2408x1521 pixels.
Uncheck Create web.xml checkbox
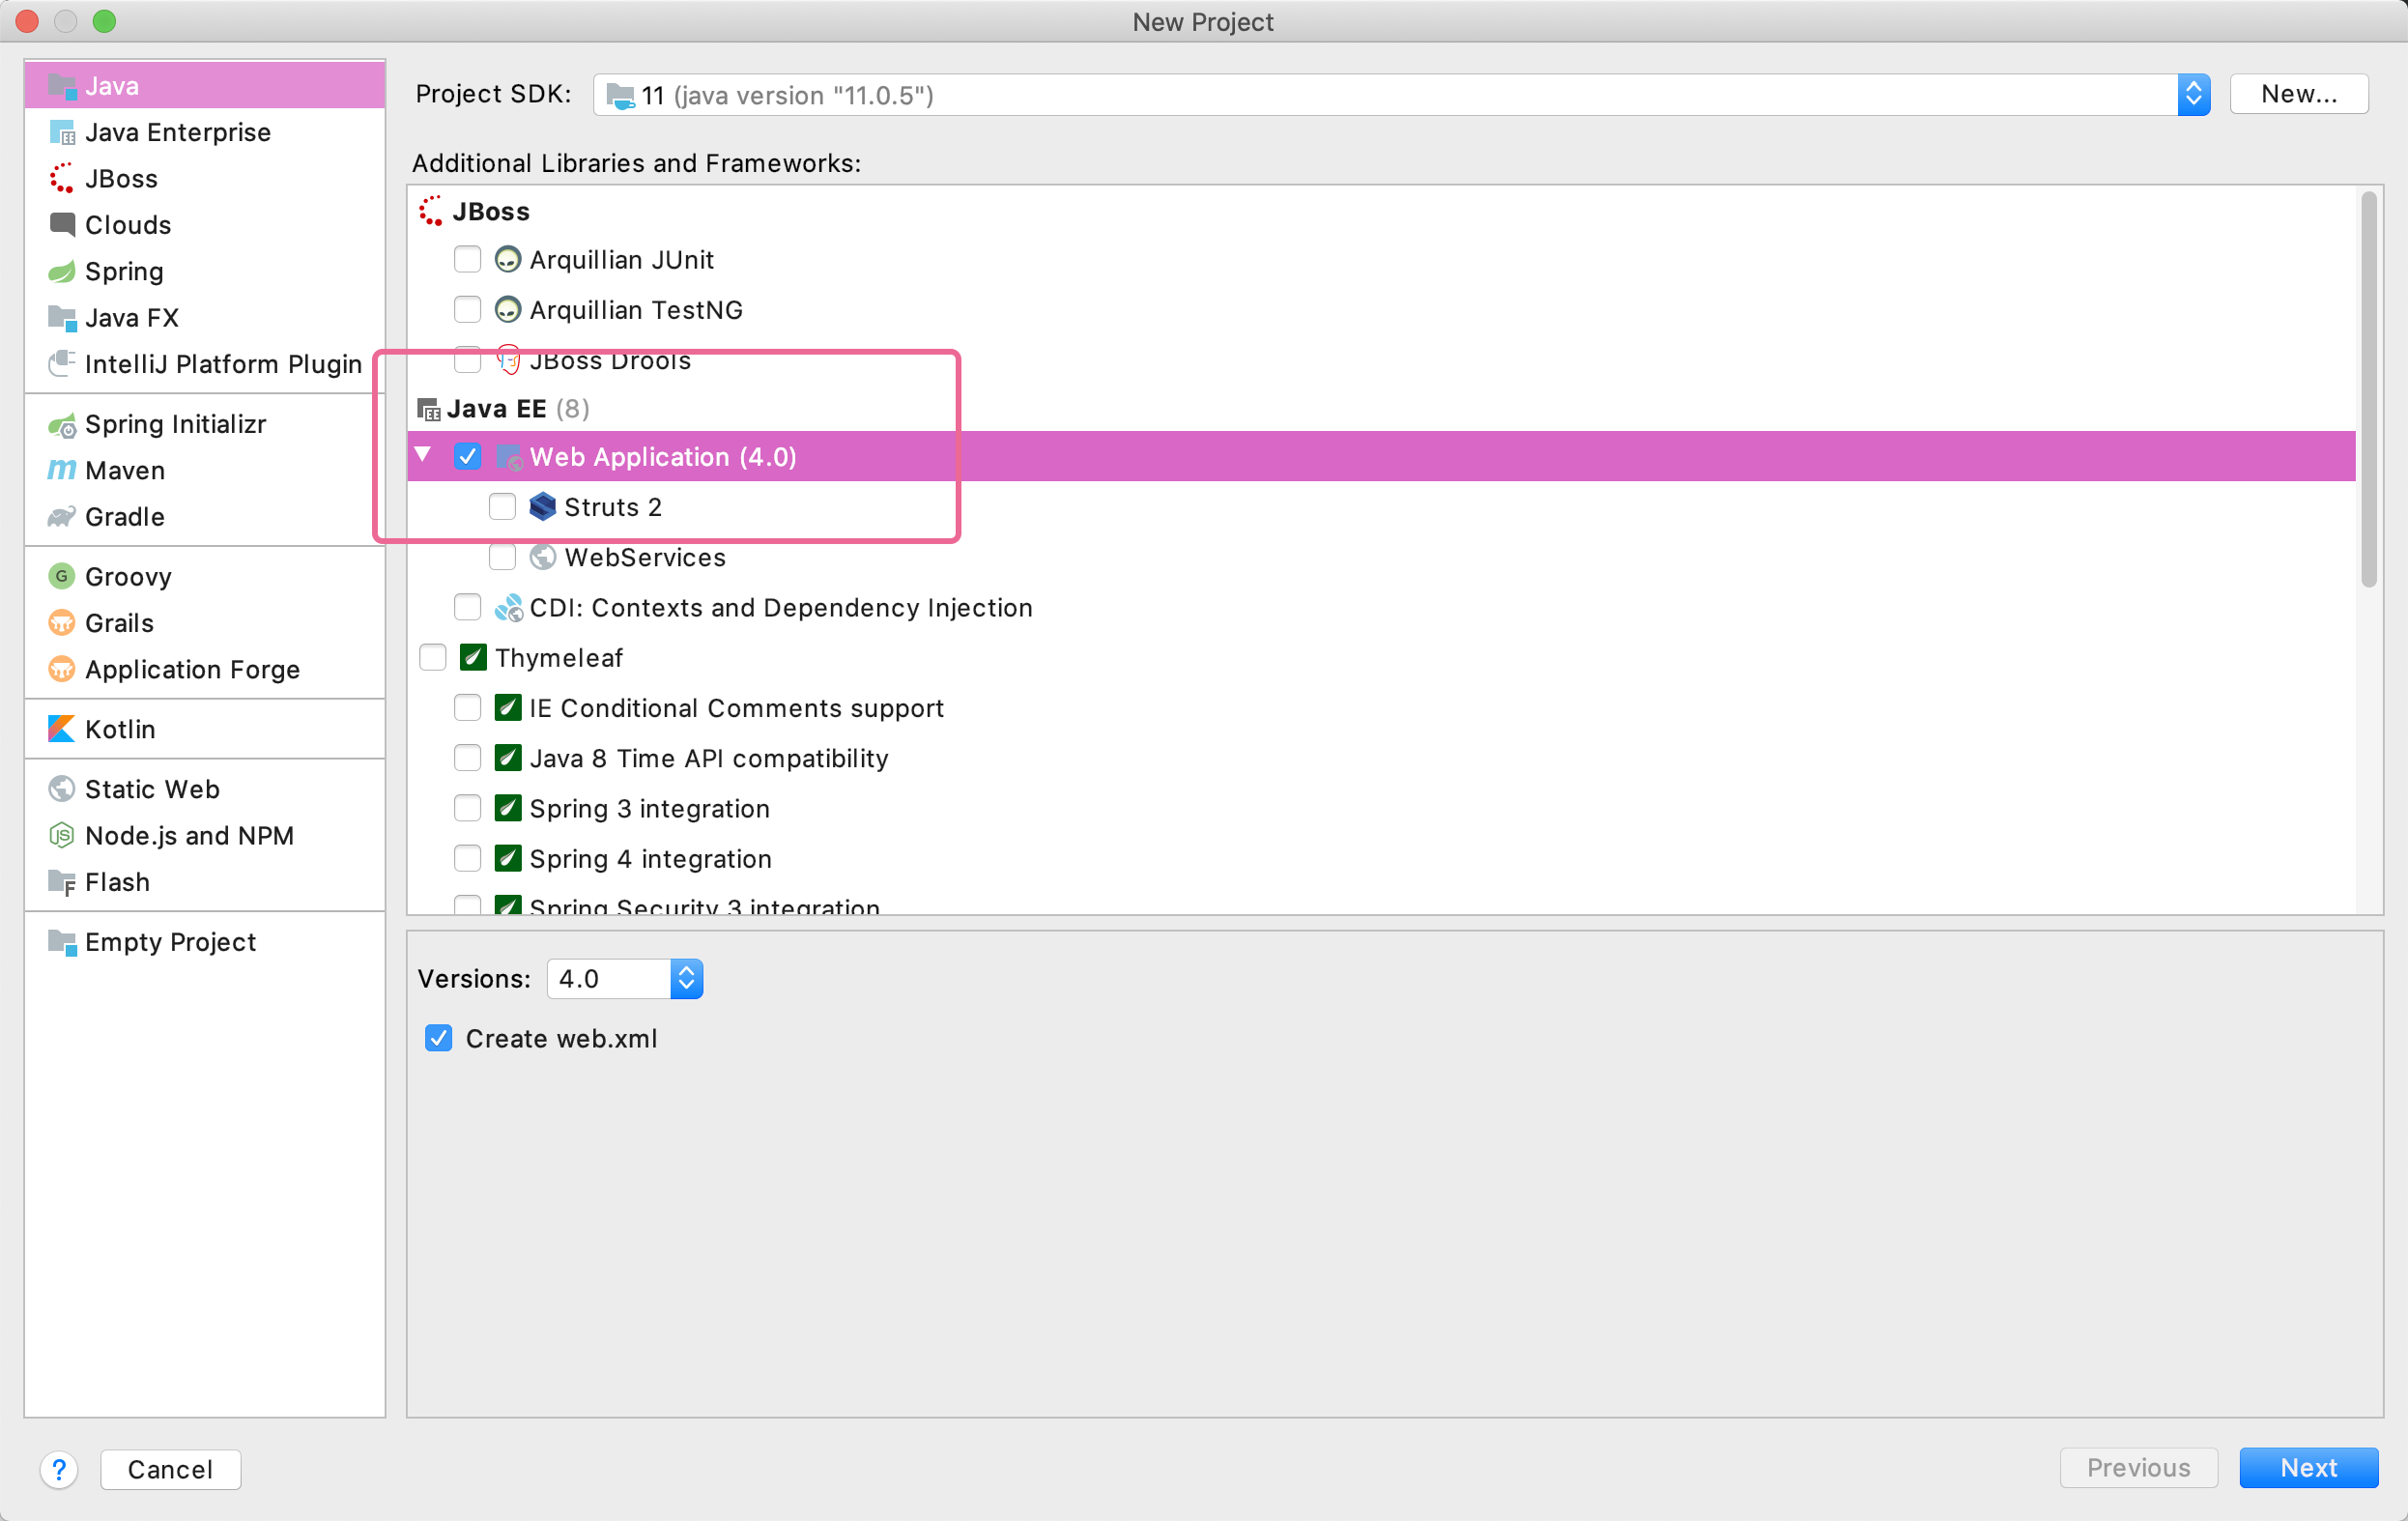pyautogui.click(x=439, y=1038)
